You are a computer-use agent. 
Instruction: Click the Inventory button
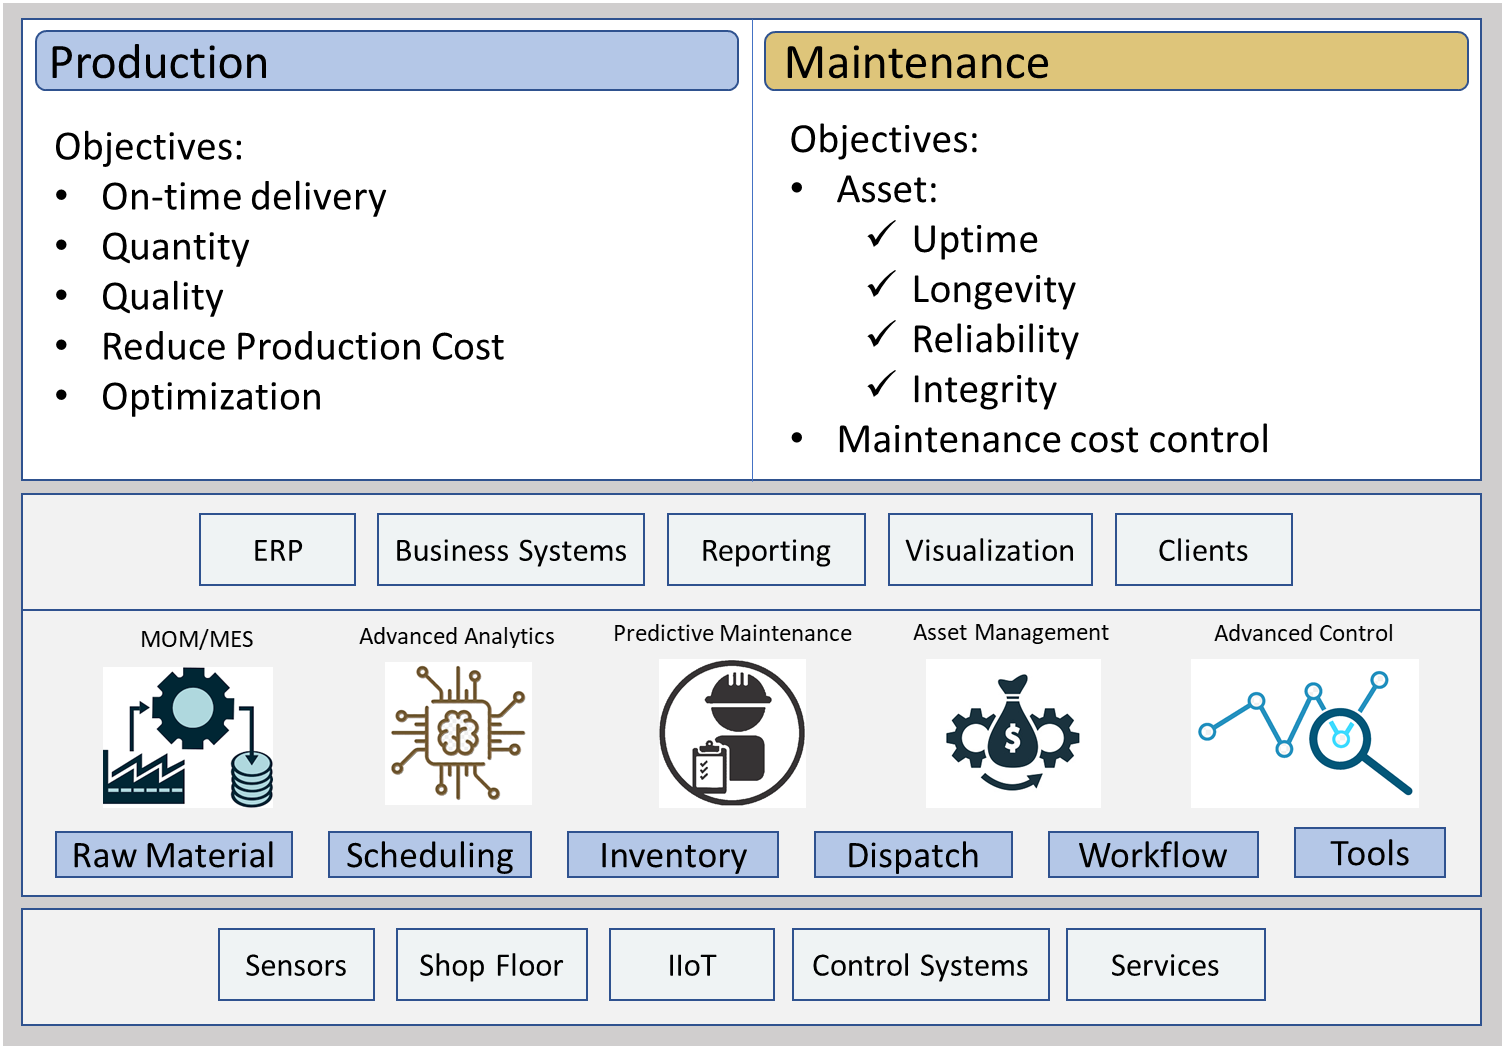673,855
